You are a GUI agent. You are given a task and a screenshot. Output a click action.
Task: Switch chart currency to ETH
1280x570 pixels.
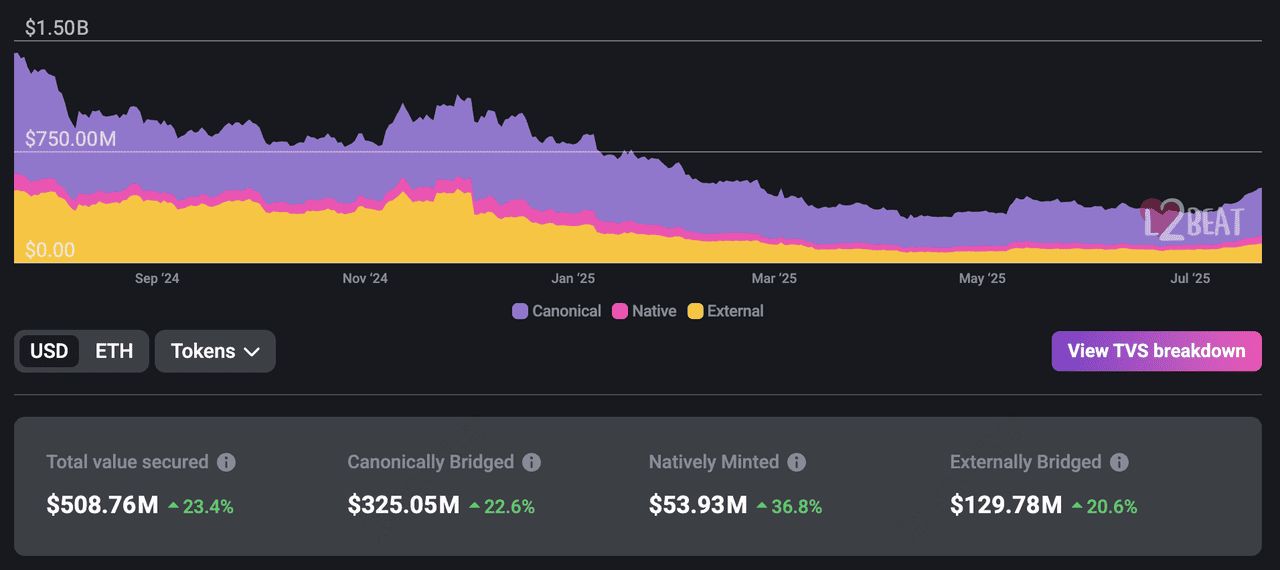(x=114, y=351)
